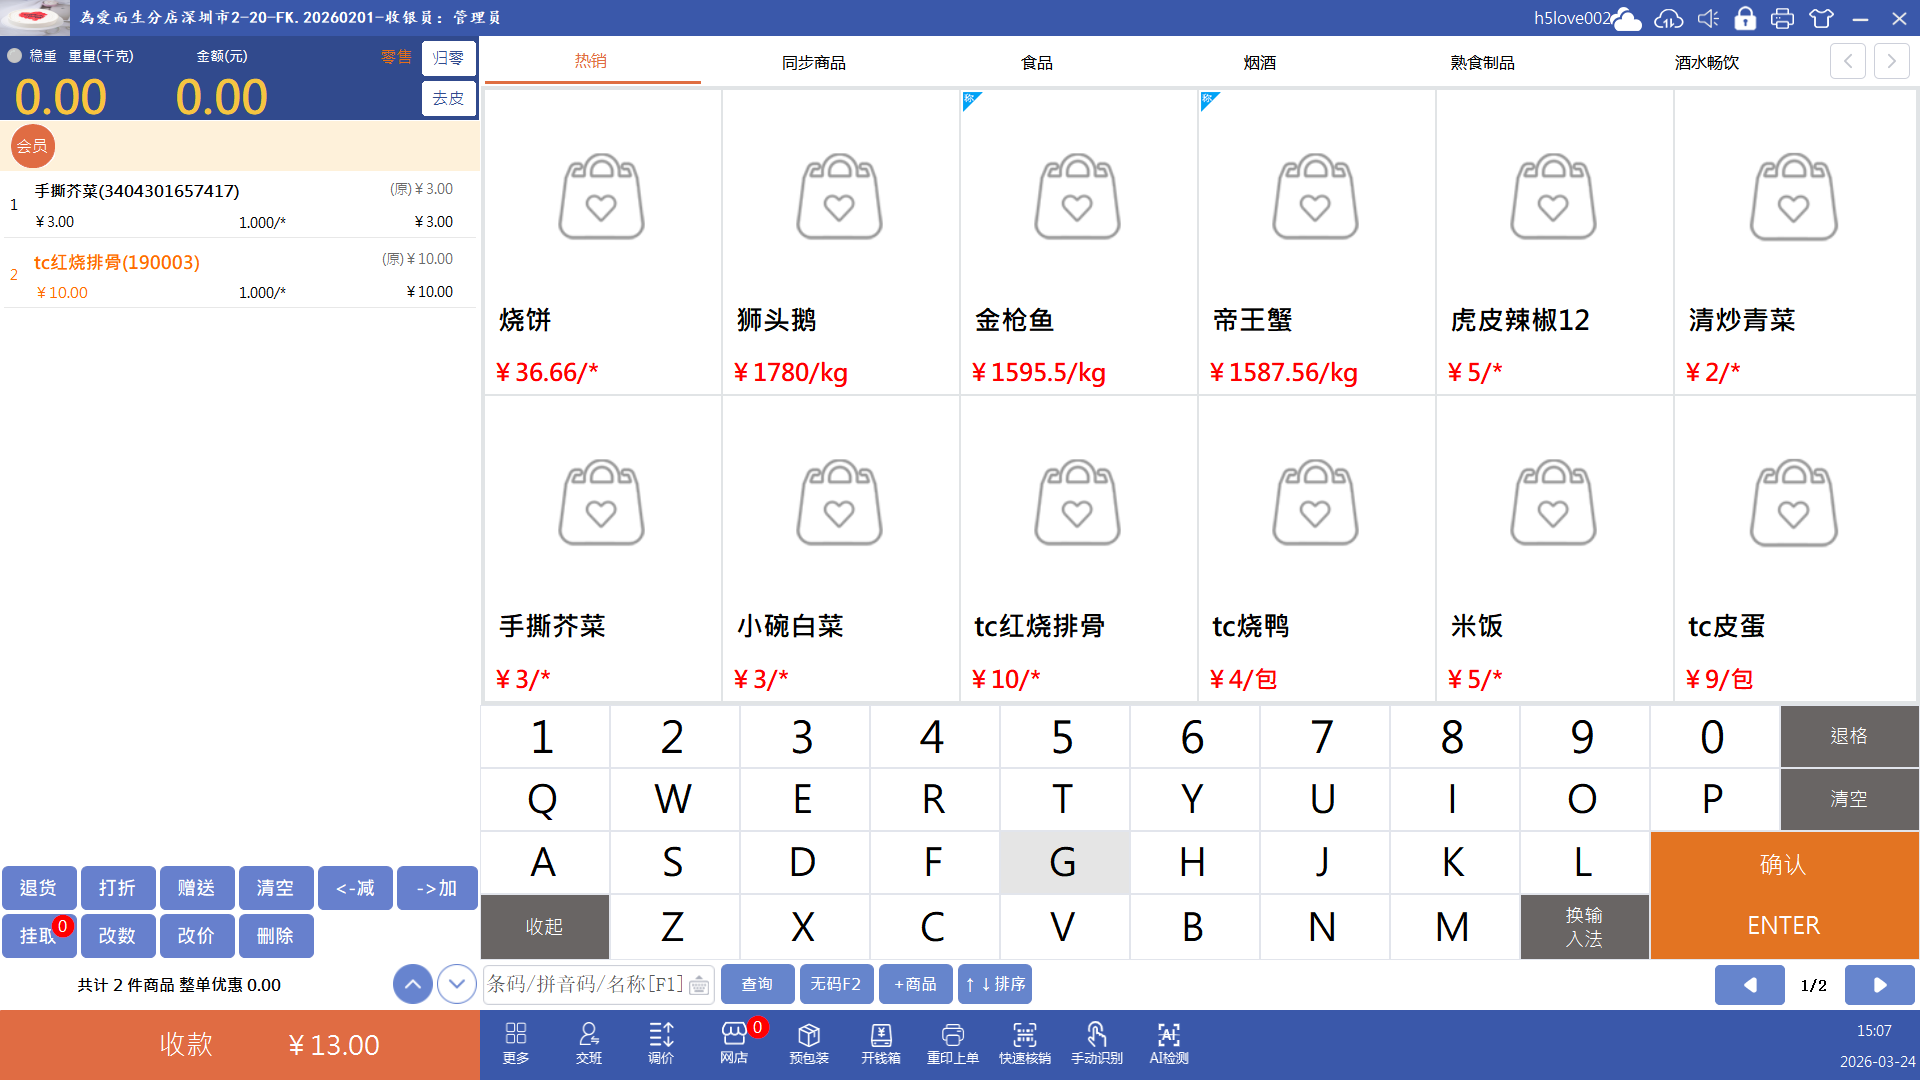Click the 开钱箱 cash drawer icon
Image resolution: width=1920 pixels, height=1080 pixels.
coord(880,1043)
